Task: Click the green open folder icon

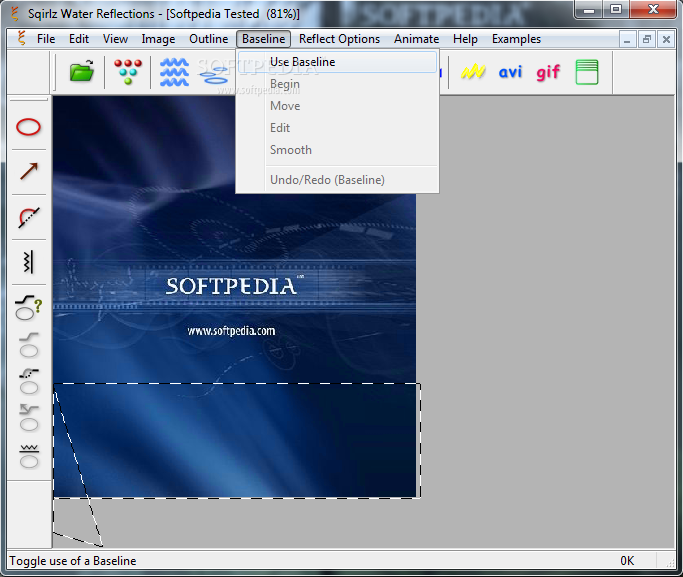Action: [82, 71]
